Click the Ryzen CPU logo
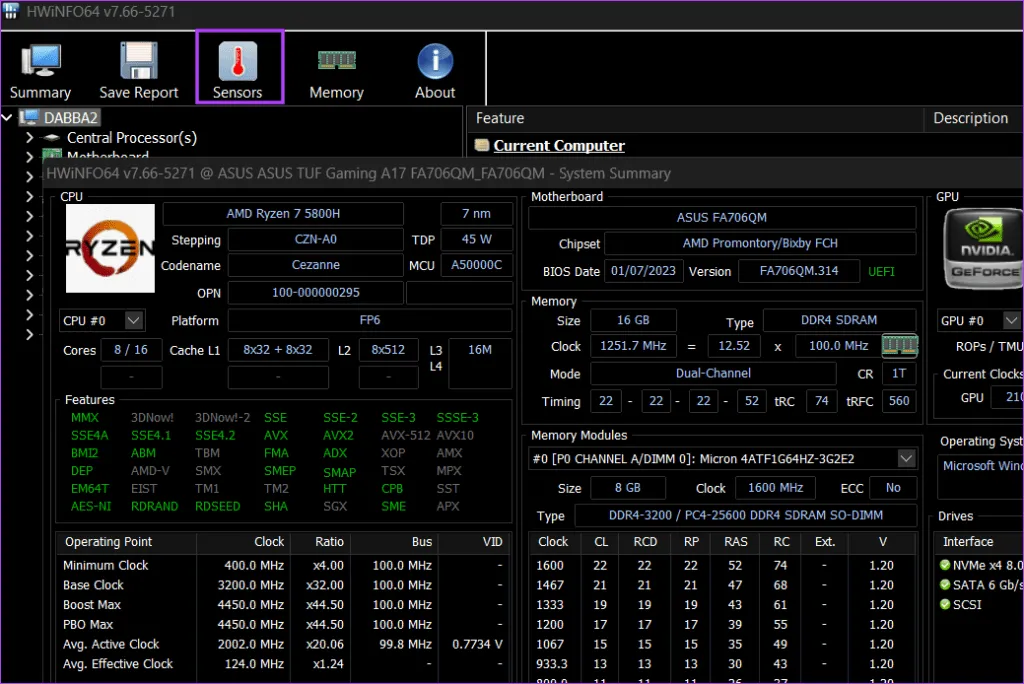The image size is (1024, 684). [110, 247]
